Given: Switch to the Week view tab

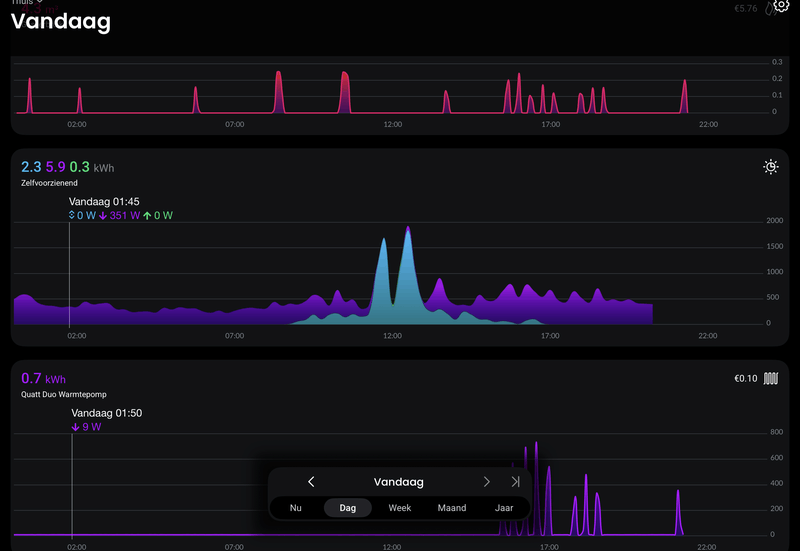Looking at the screenshot, I should [x=399, y=508].
